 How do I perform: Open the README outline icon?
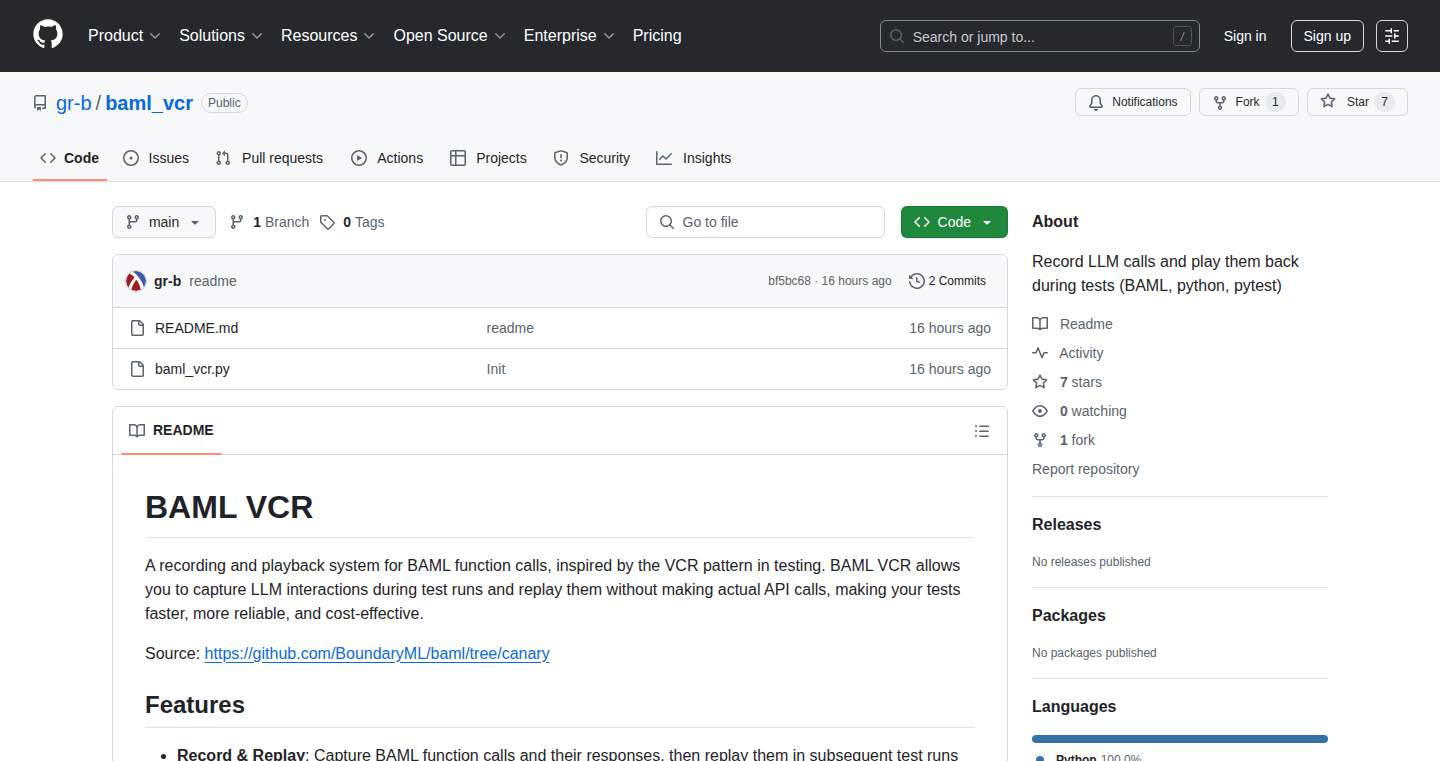(982, 431)
